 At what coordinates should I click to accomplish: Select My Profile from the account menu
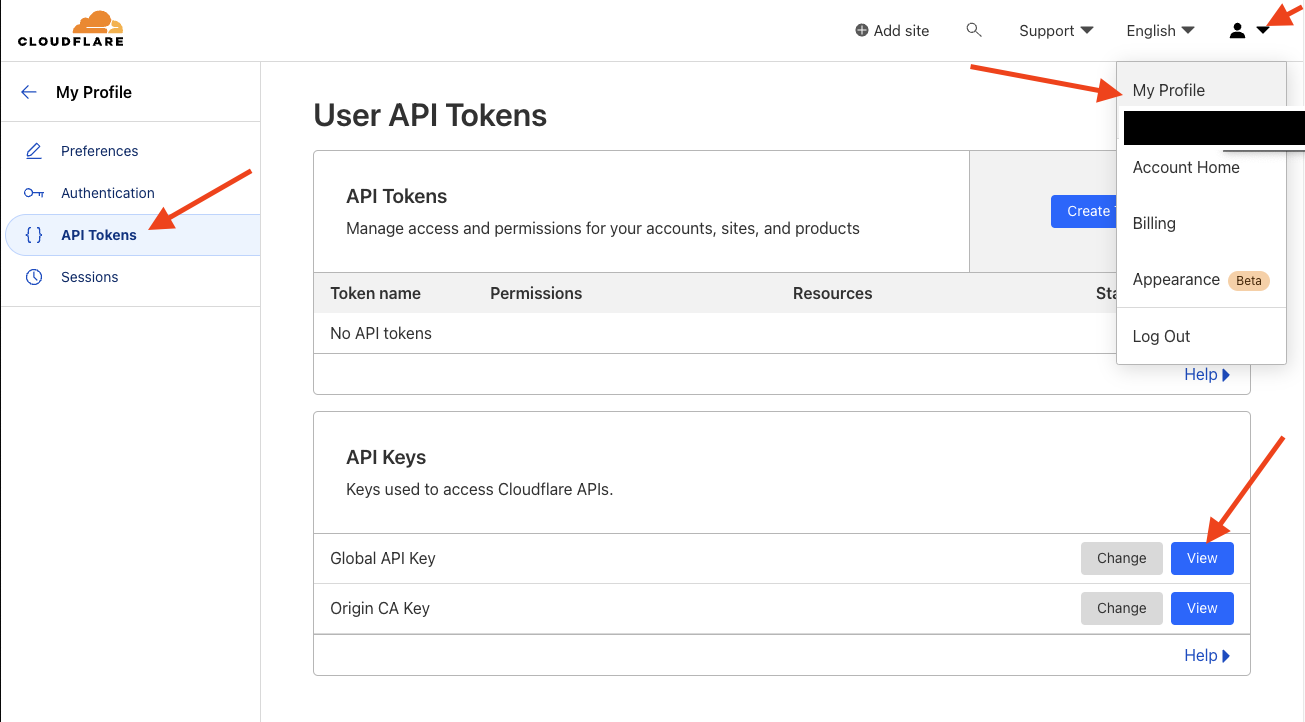[x=1168, y=90]
